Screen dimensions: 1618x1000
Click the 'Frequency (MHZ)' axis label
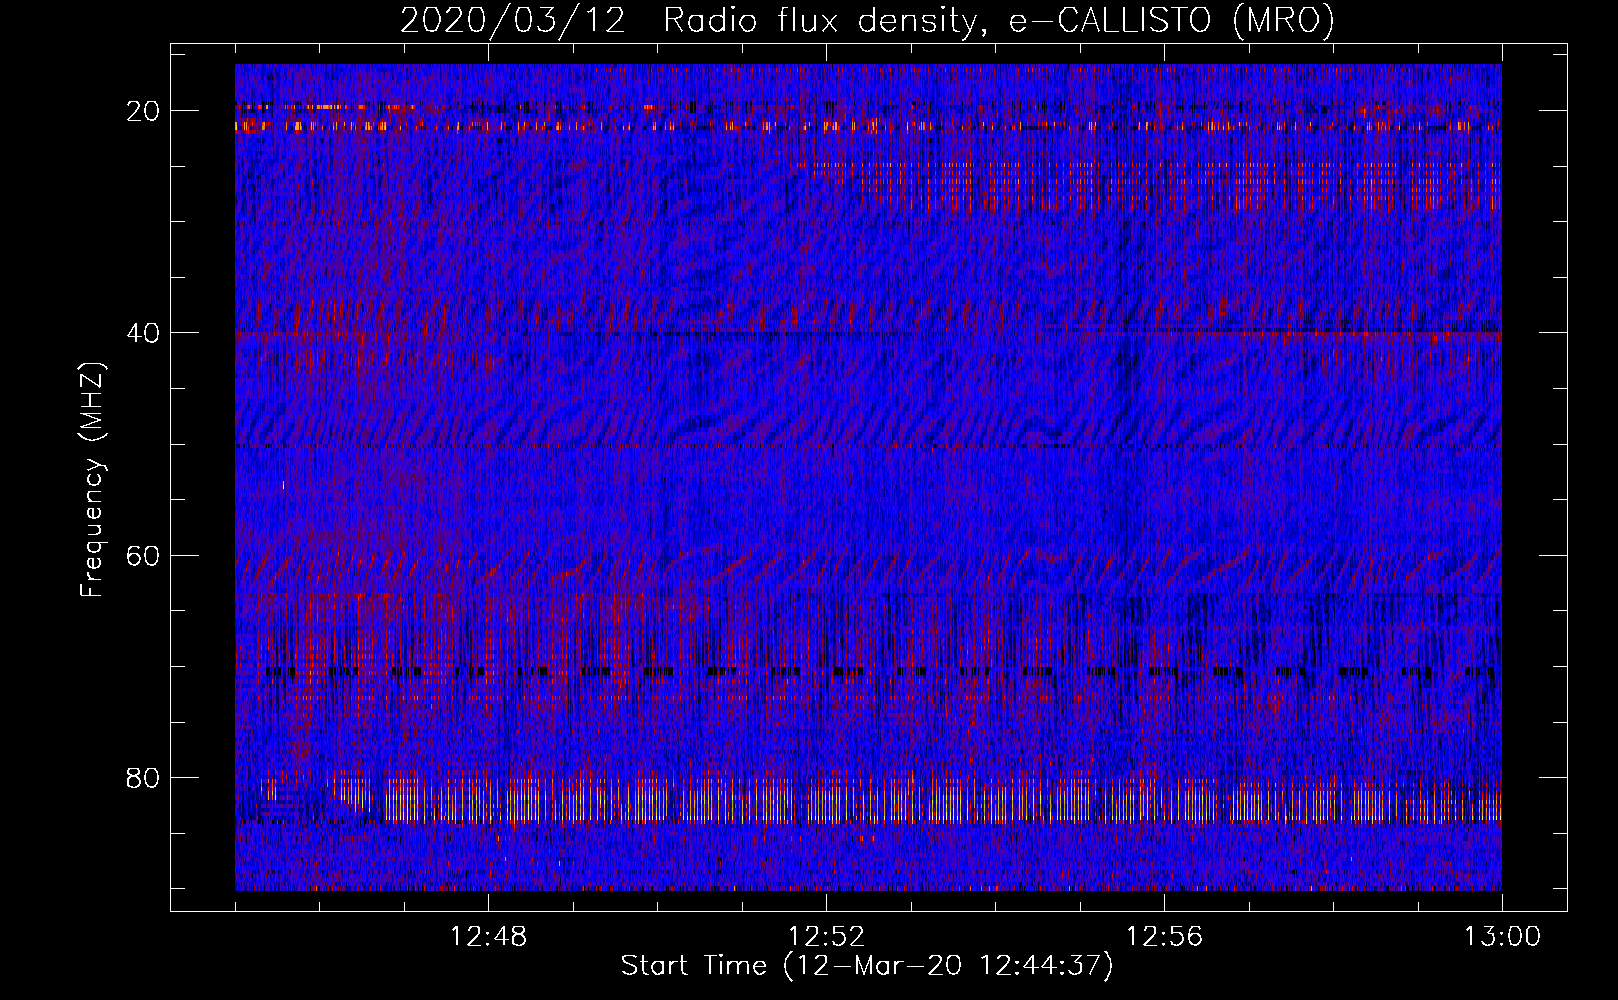[92, 480]
